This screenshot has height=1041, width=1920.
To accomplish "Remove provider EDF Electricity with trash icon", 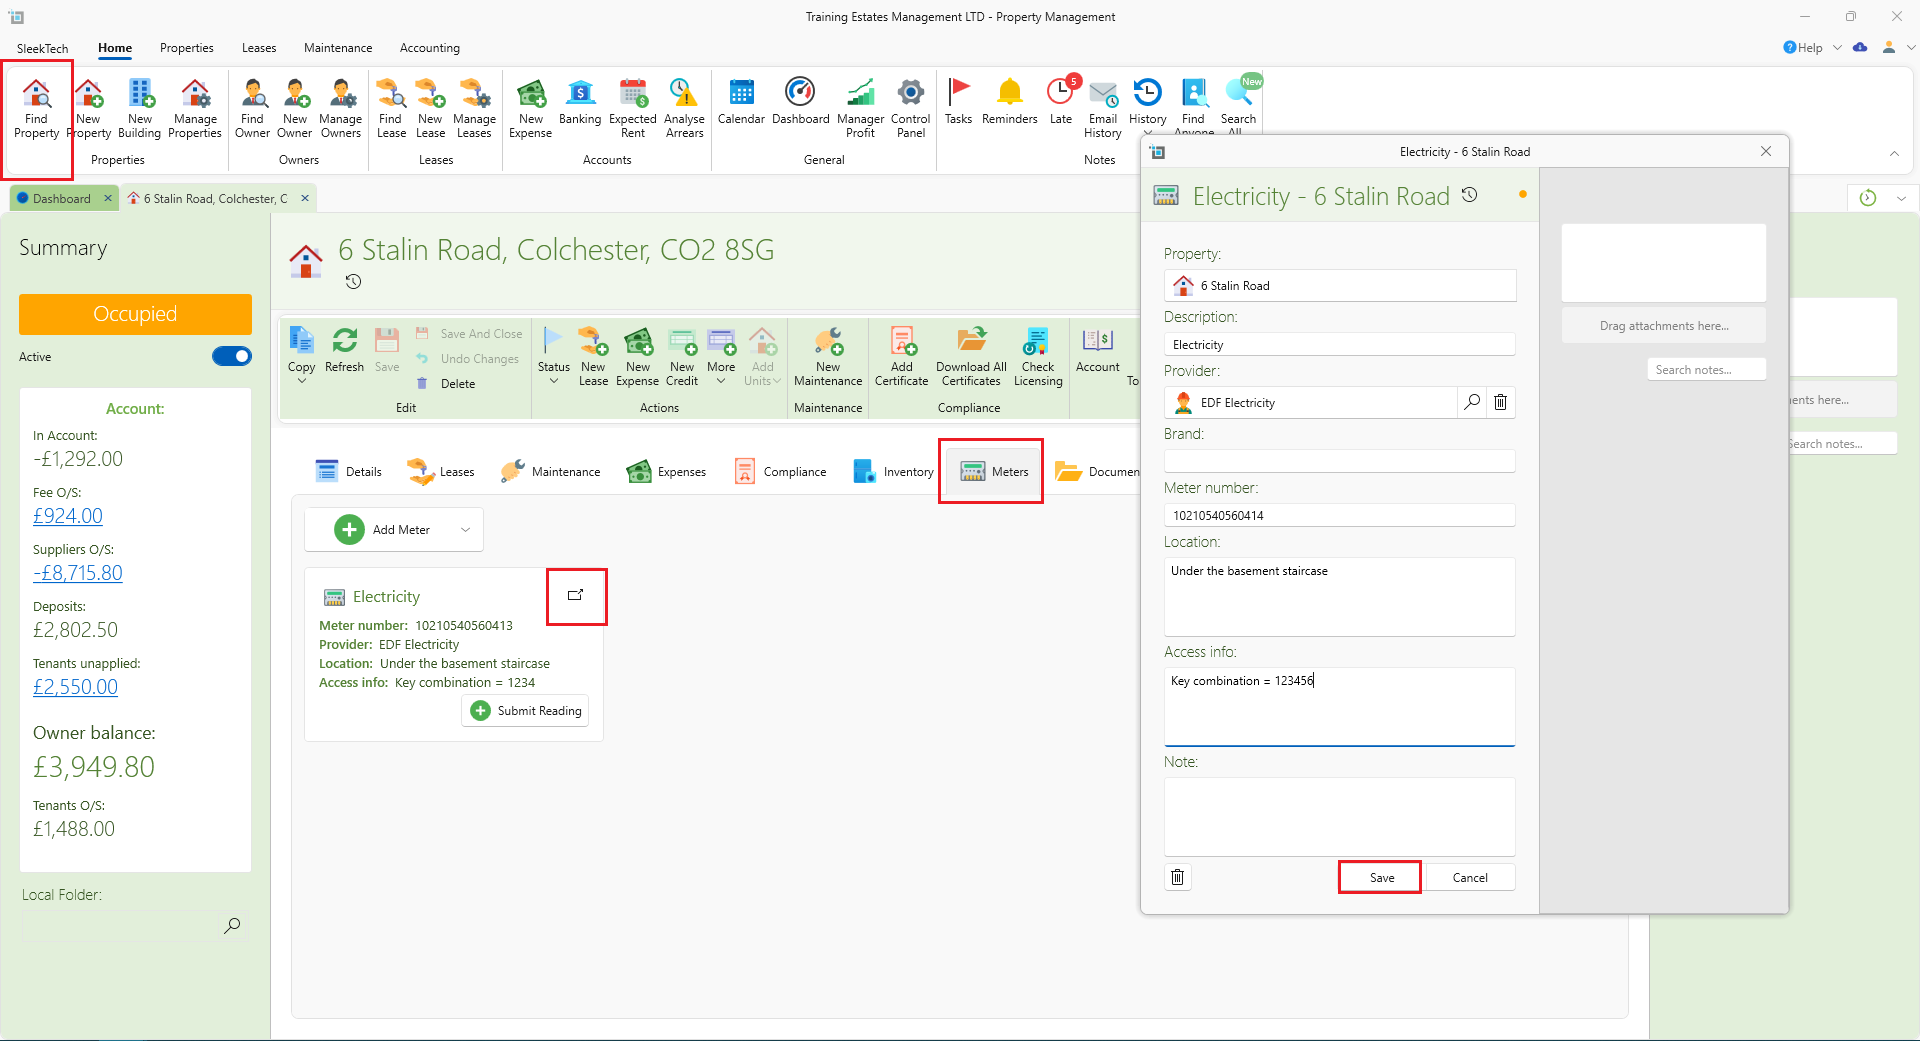I will [x=1500, y=402].
